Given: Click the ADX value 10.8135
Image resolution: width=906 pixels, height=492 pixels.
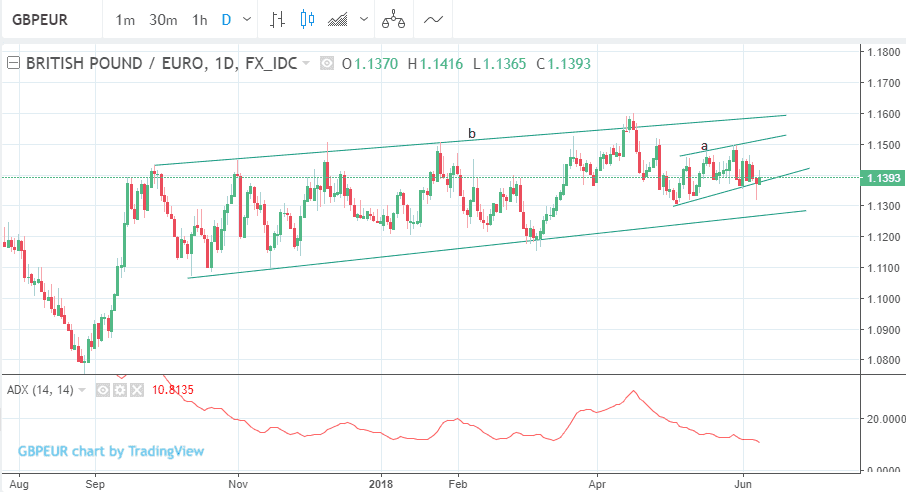Looking at the screenshot, I should 173,390.
